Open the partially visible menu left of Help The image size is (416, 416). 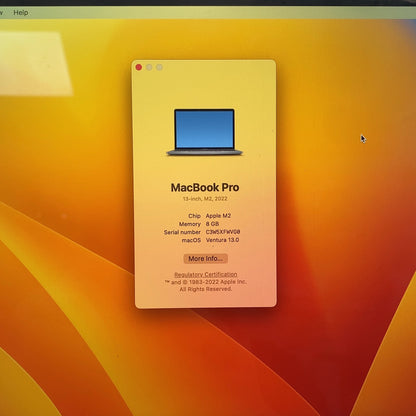tap(1, 13)
